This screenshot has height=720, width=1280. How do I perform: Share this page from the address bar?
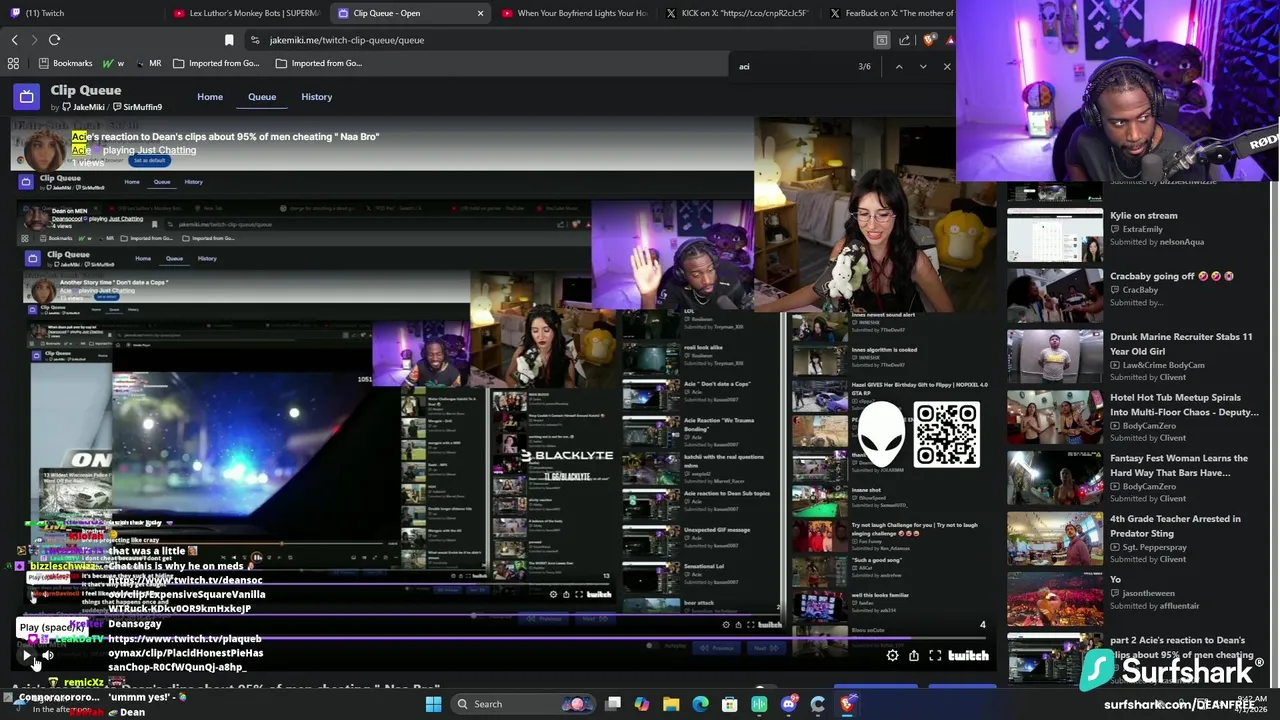(904, 40)
